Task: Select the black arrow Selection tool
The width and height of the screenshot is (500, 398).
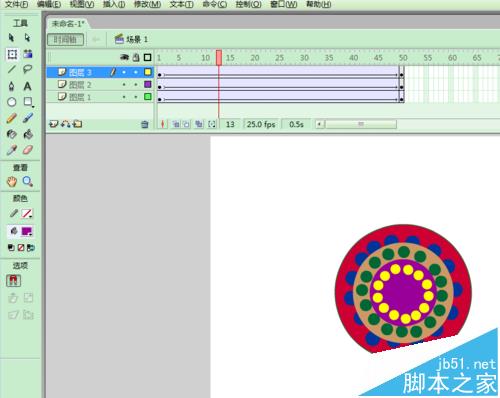Action: [11, 38]
